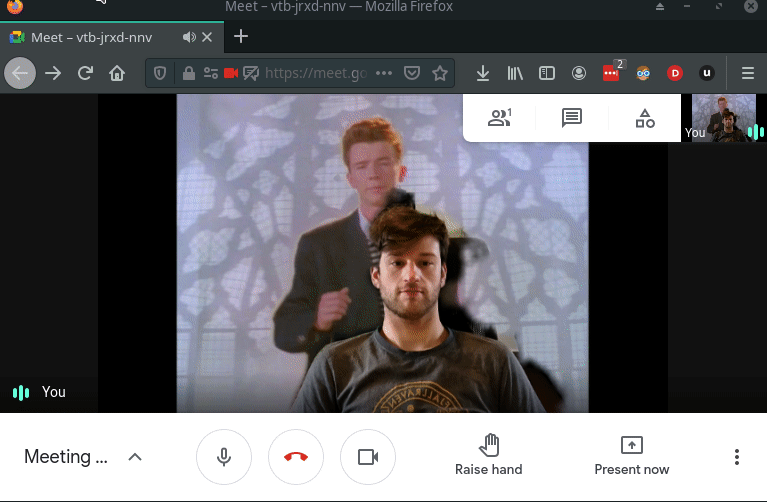Viewport: 767px width, 502px height.
Task: Click the meet.google URL field
Action: pyautogui.click(x=316, y=73)
